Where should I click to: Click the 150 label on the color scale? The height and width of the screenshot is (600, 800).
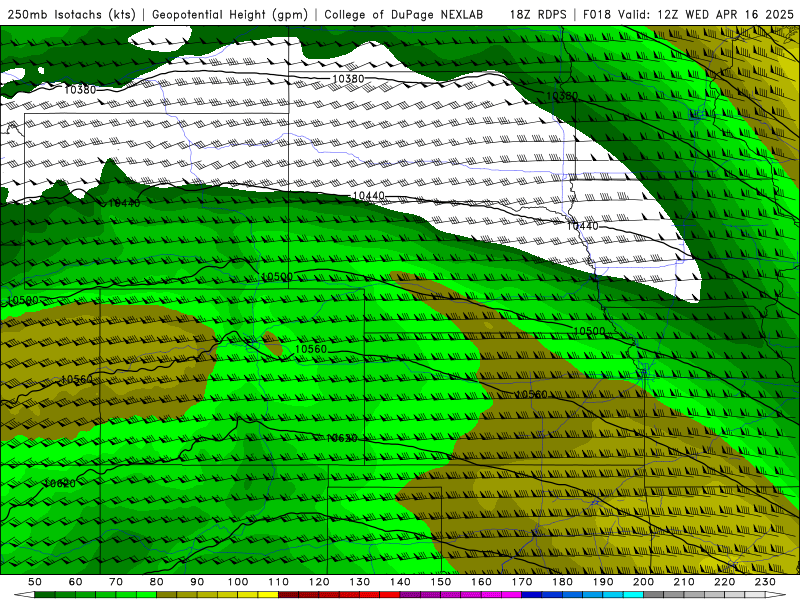click(x=441, y=582)
